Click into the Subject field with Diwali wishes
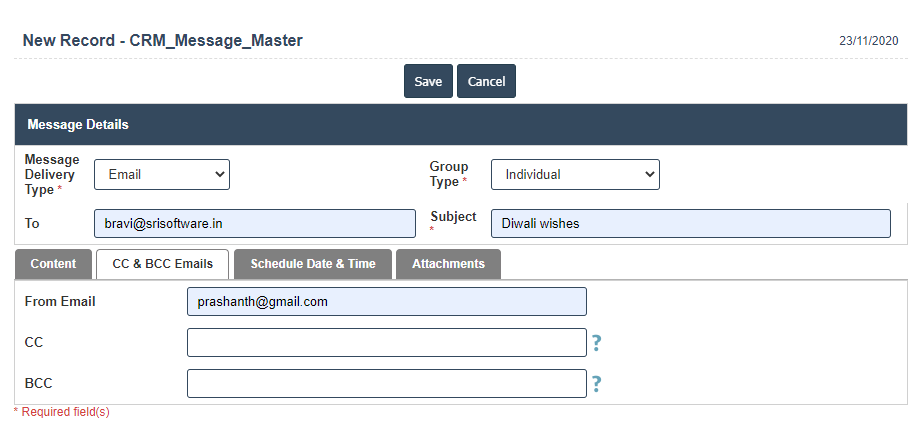921x433 pixels. coord(690,223)
